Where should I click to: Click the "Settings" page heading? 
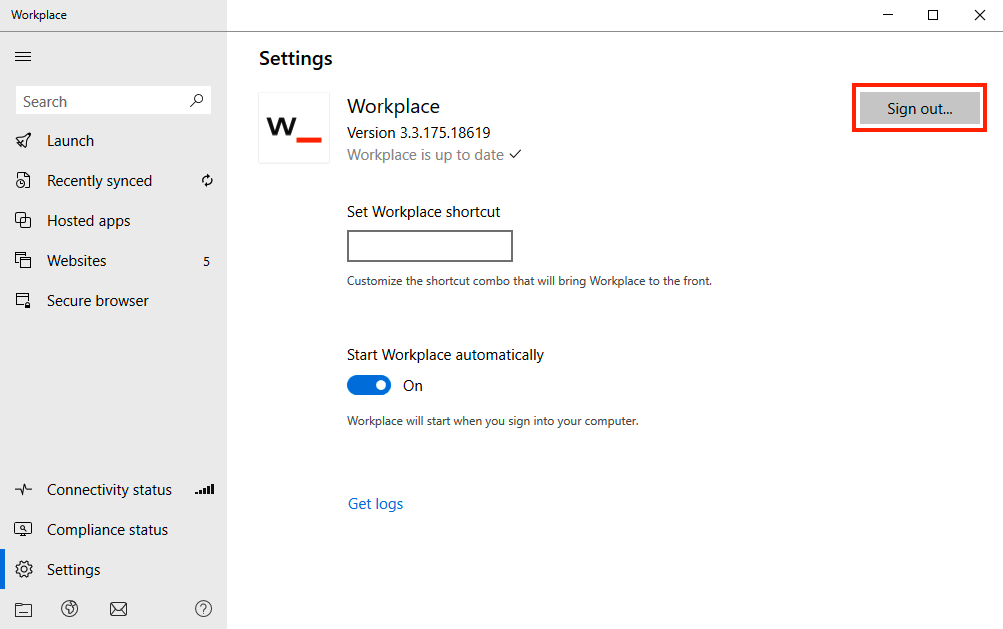pos(296,58)
